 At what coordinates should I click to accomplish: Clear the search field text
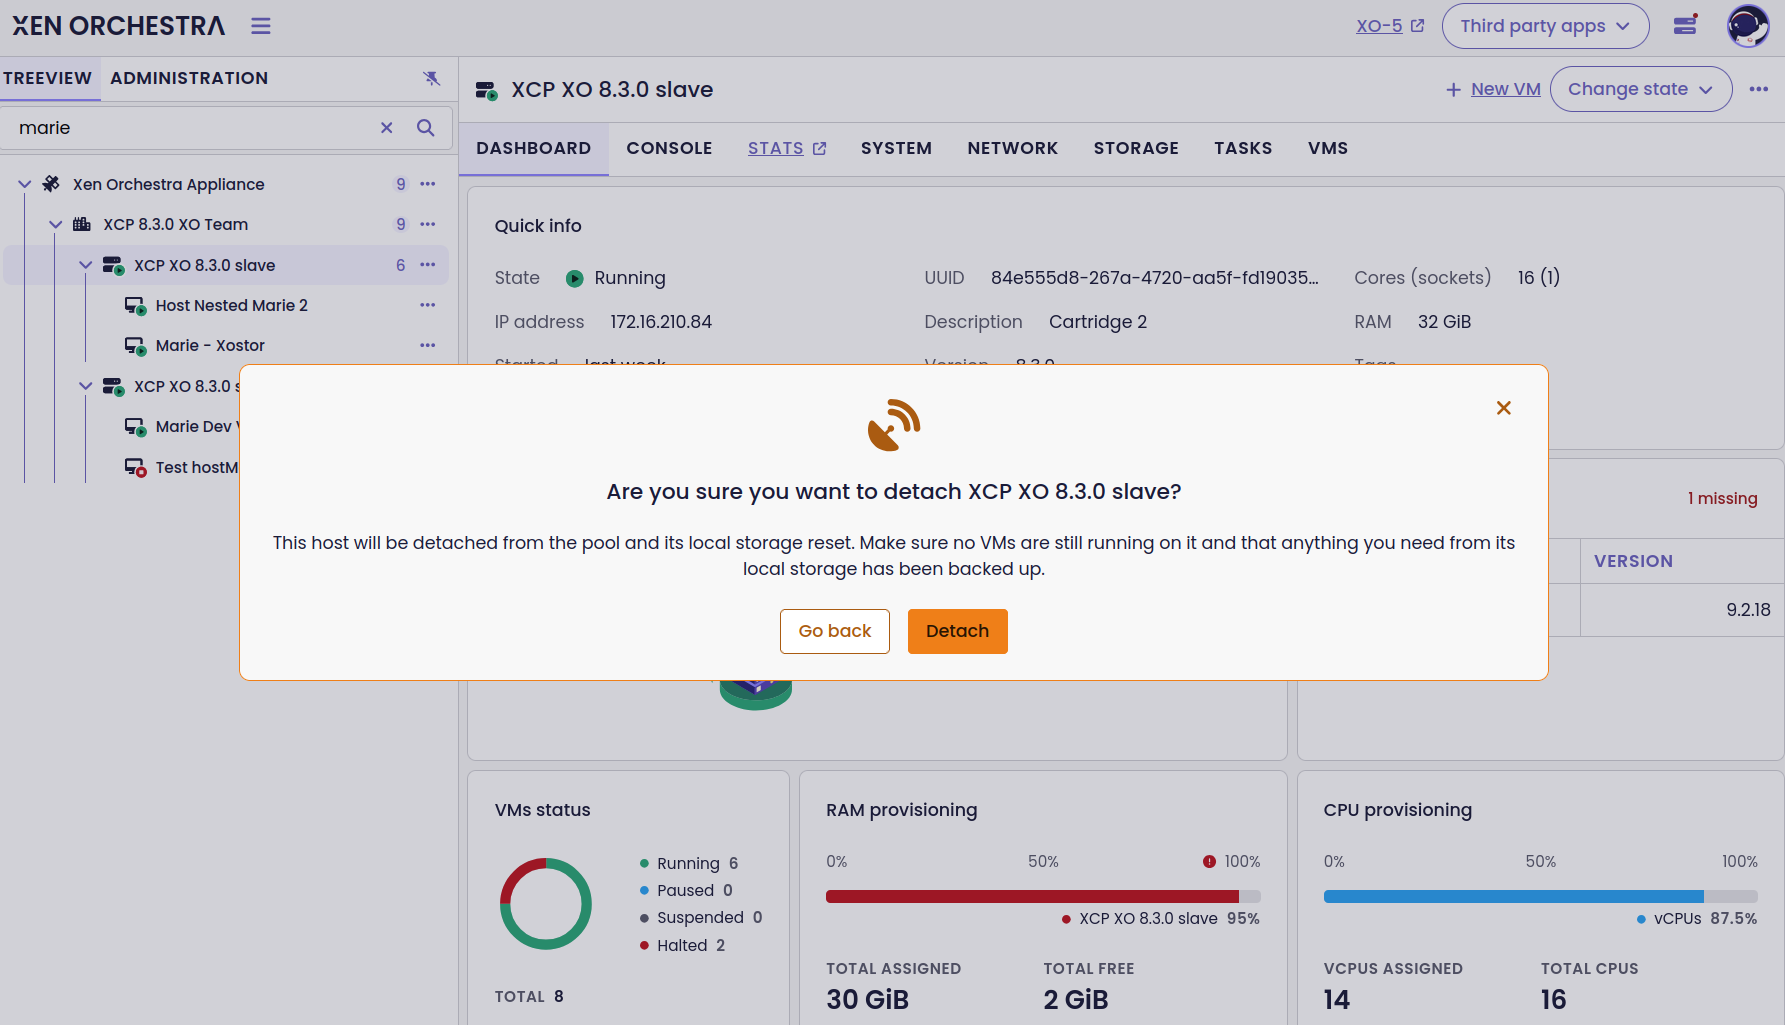tap(387, 128)
